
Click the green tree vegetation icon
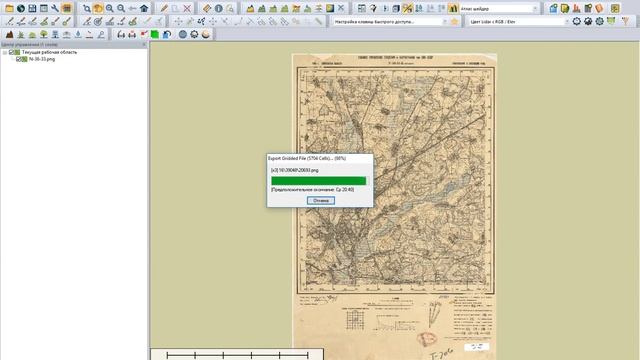44,35
